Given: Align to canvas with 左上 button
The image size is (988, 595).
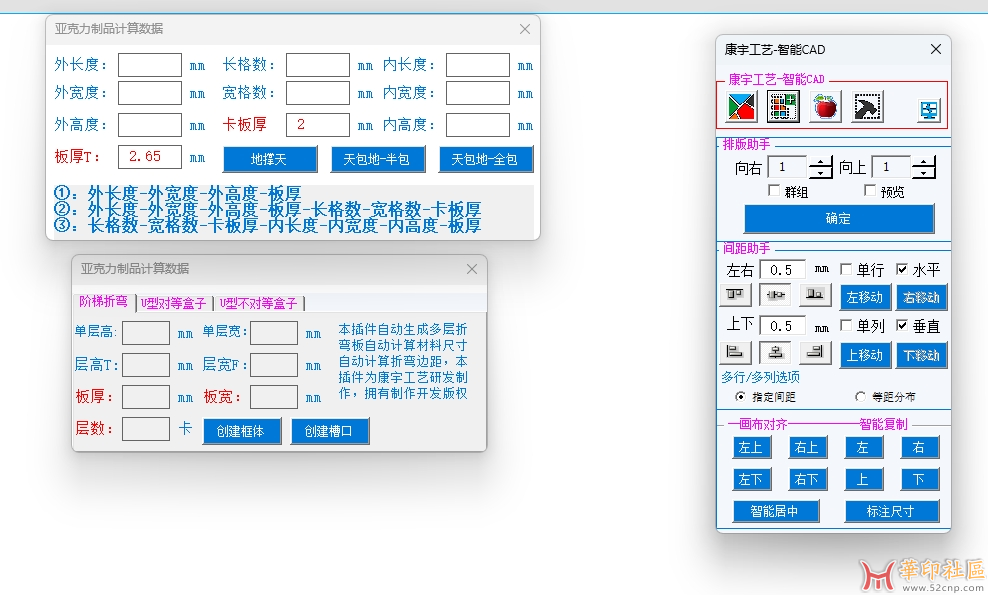Looking at the screenshot, I should point(750,448).
